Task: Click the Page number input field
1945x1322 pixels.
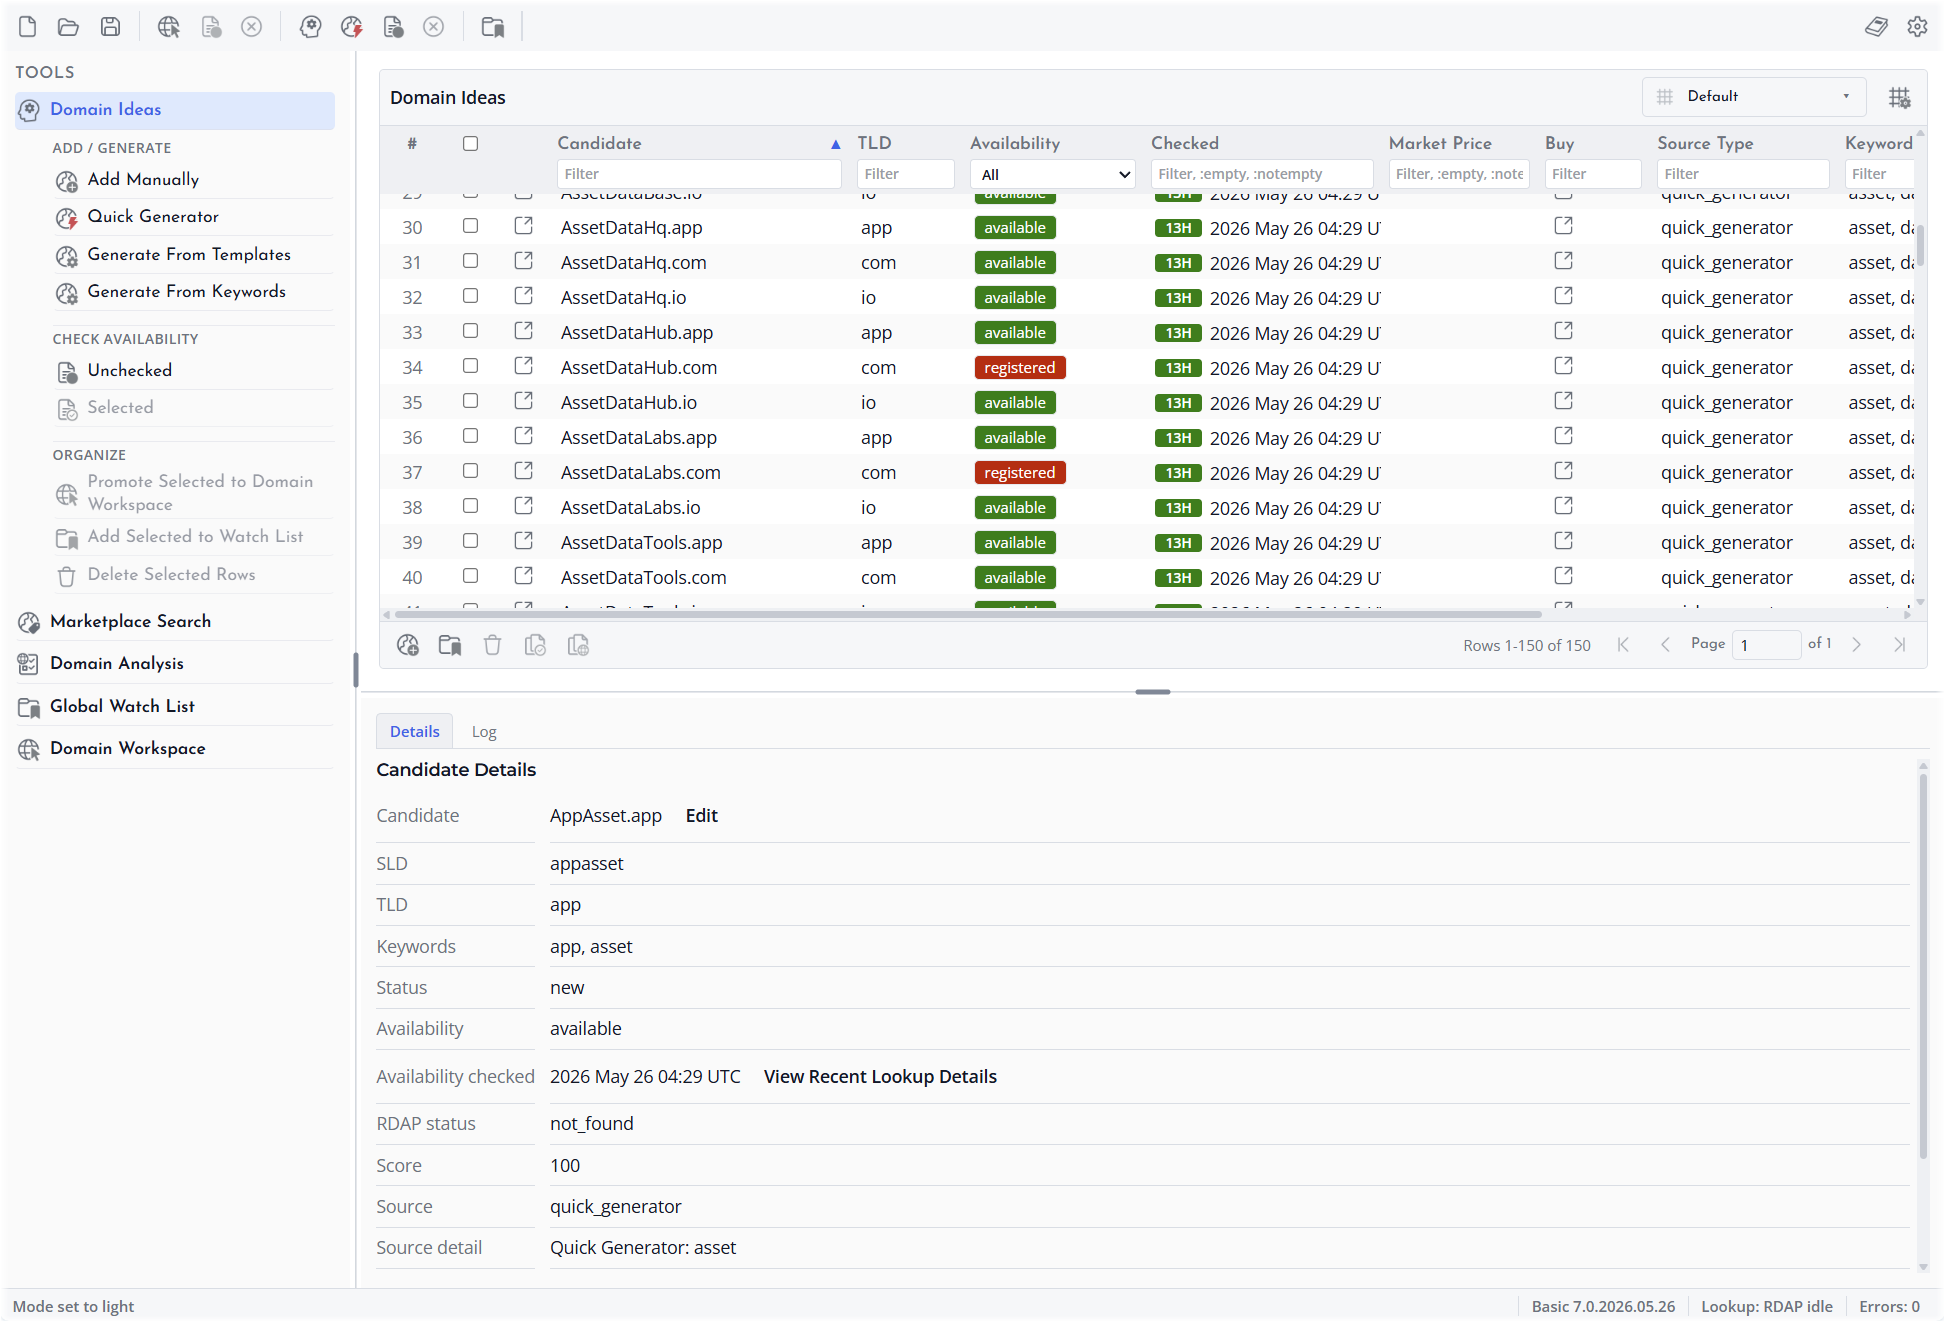Action: coord(1765,645)
